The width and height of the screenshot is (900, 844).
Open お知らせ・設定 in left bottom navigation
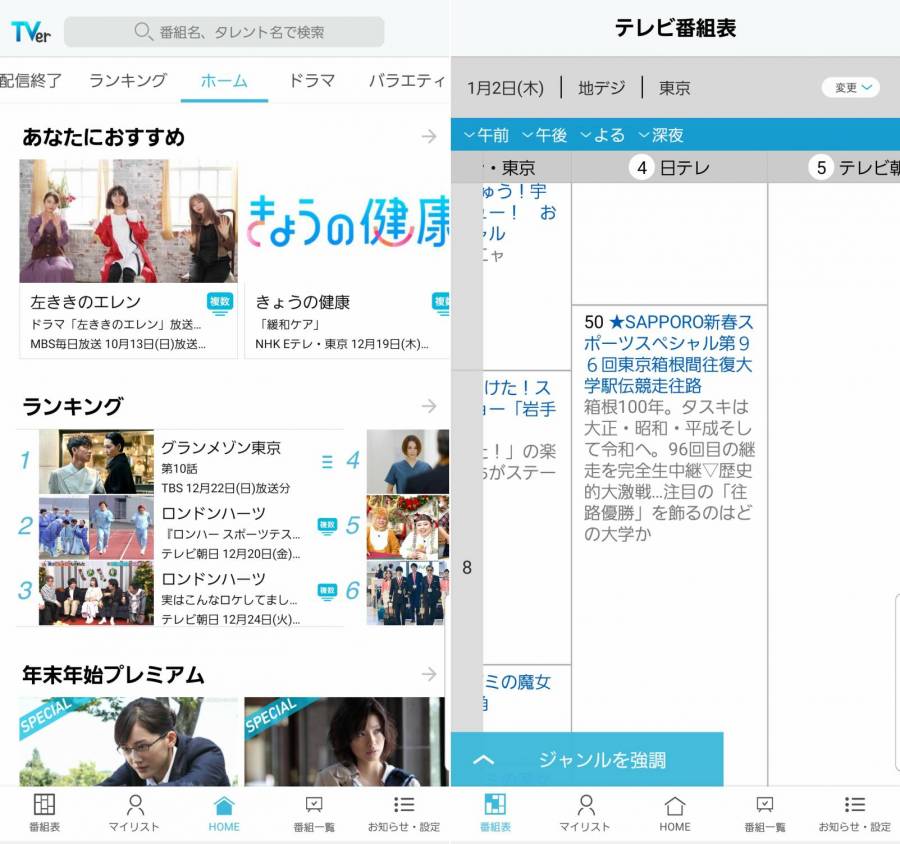click(x=404, y=812)
